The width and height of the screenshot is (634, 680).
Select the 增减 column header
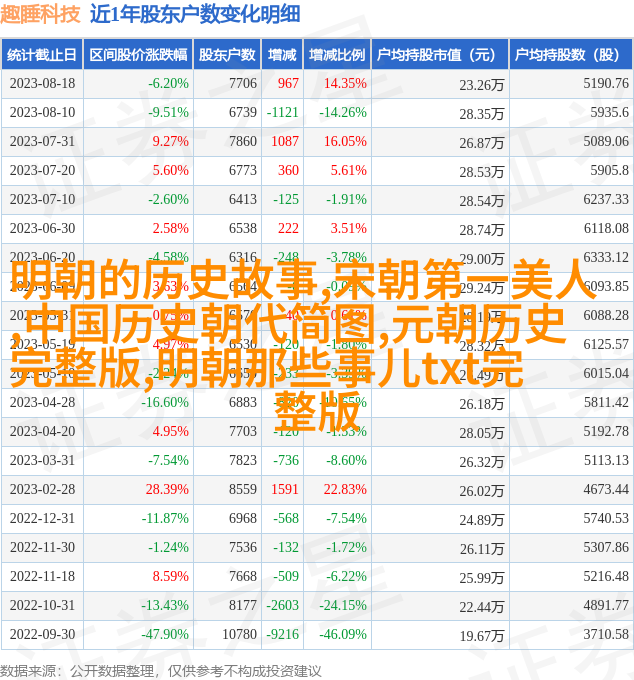point(282,55)
